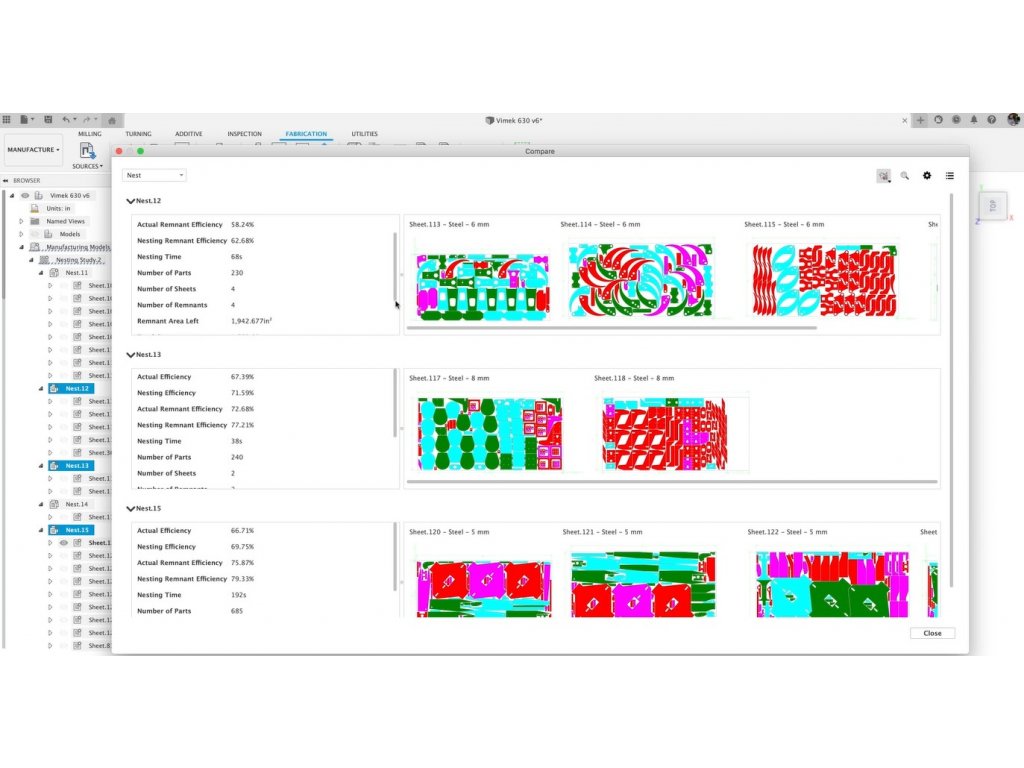
Task: Open the Sheet.115 Steel 6 mm thumbnail
Action: pyautogui.click(x=825, y=280)
